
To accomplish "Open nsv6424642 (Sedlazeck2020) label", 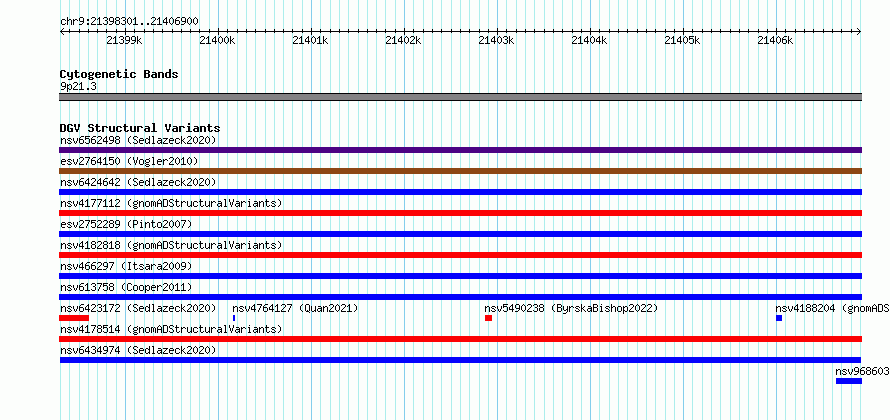I will tap(138, 182).
